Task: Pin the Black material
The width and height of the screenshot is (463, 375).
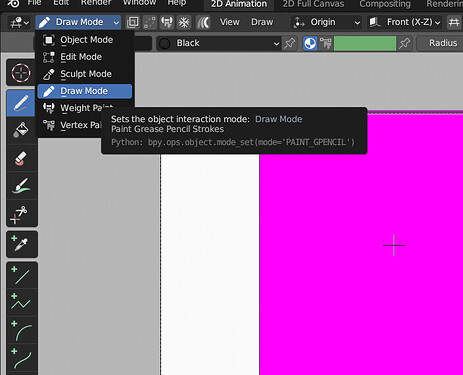Action: [x=289, y=43]
